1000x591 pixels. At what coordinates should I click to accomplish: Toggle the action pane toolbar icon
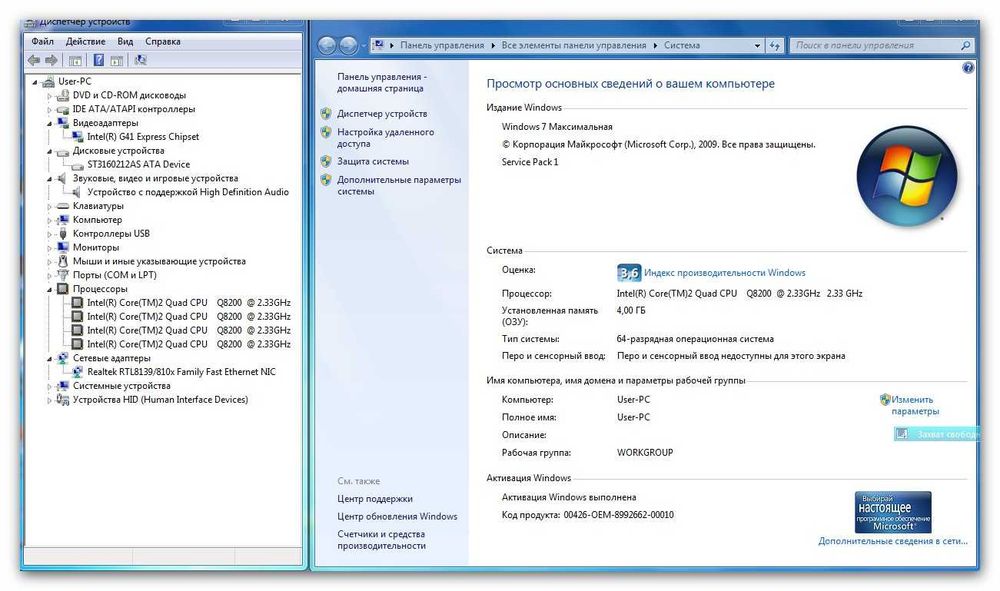(117, 61)
